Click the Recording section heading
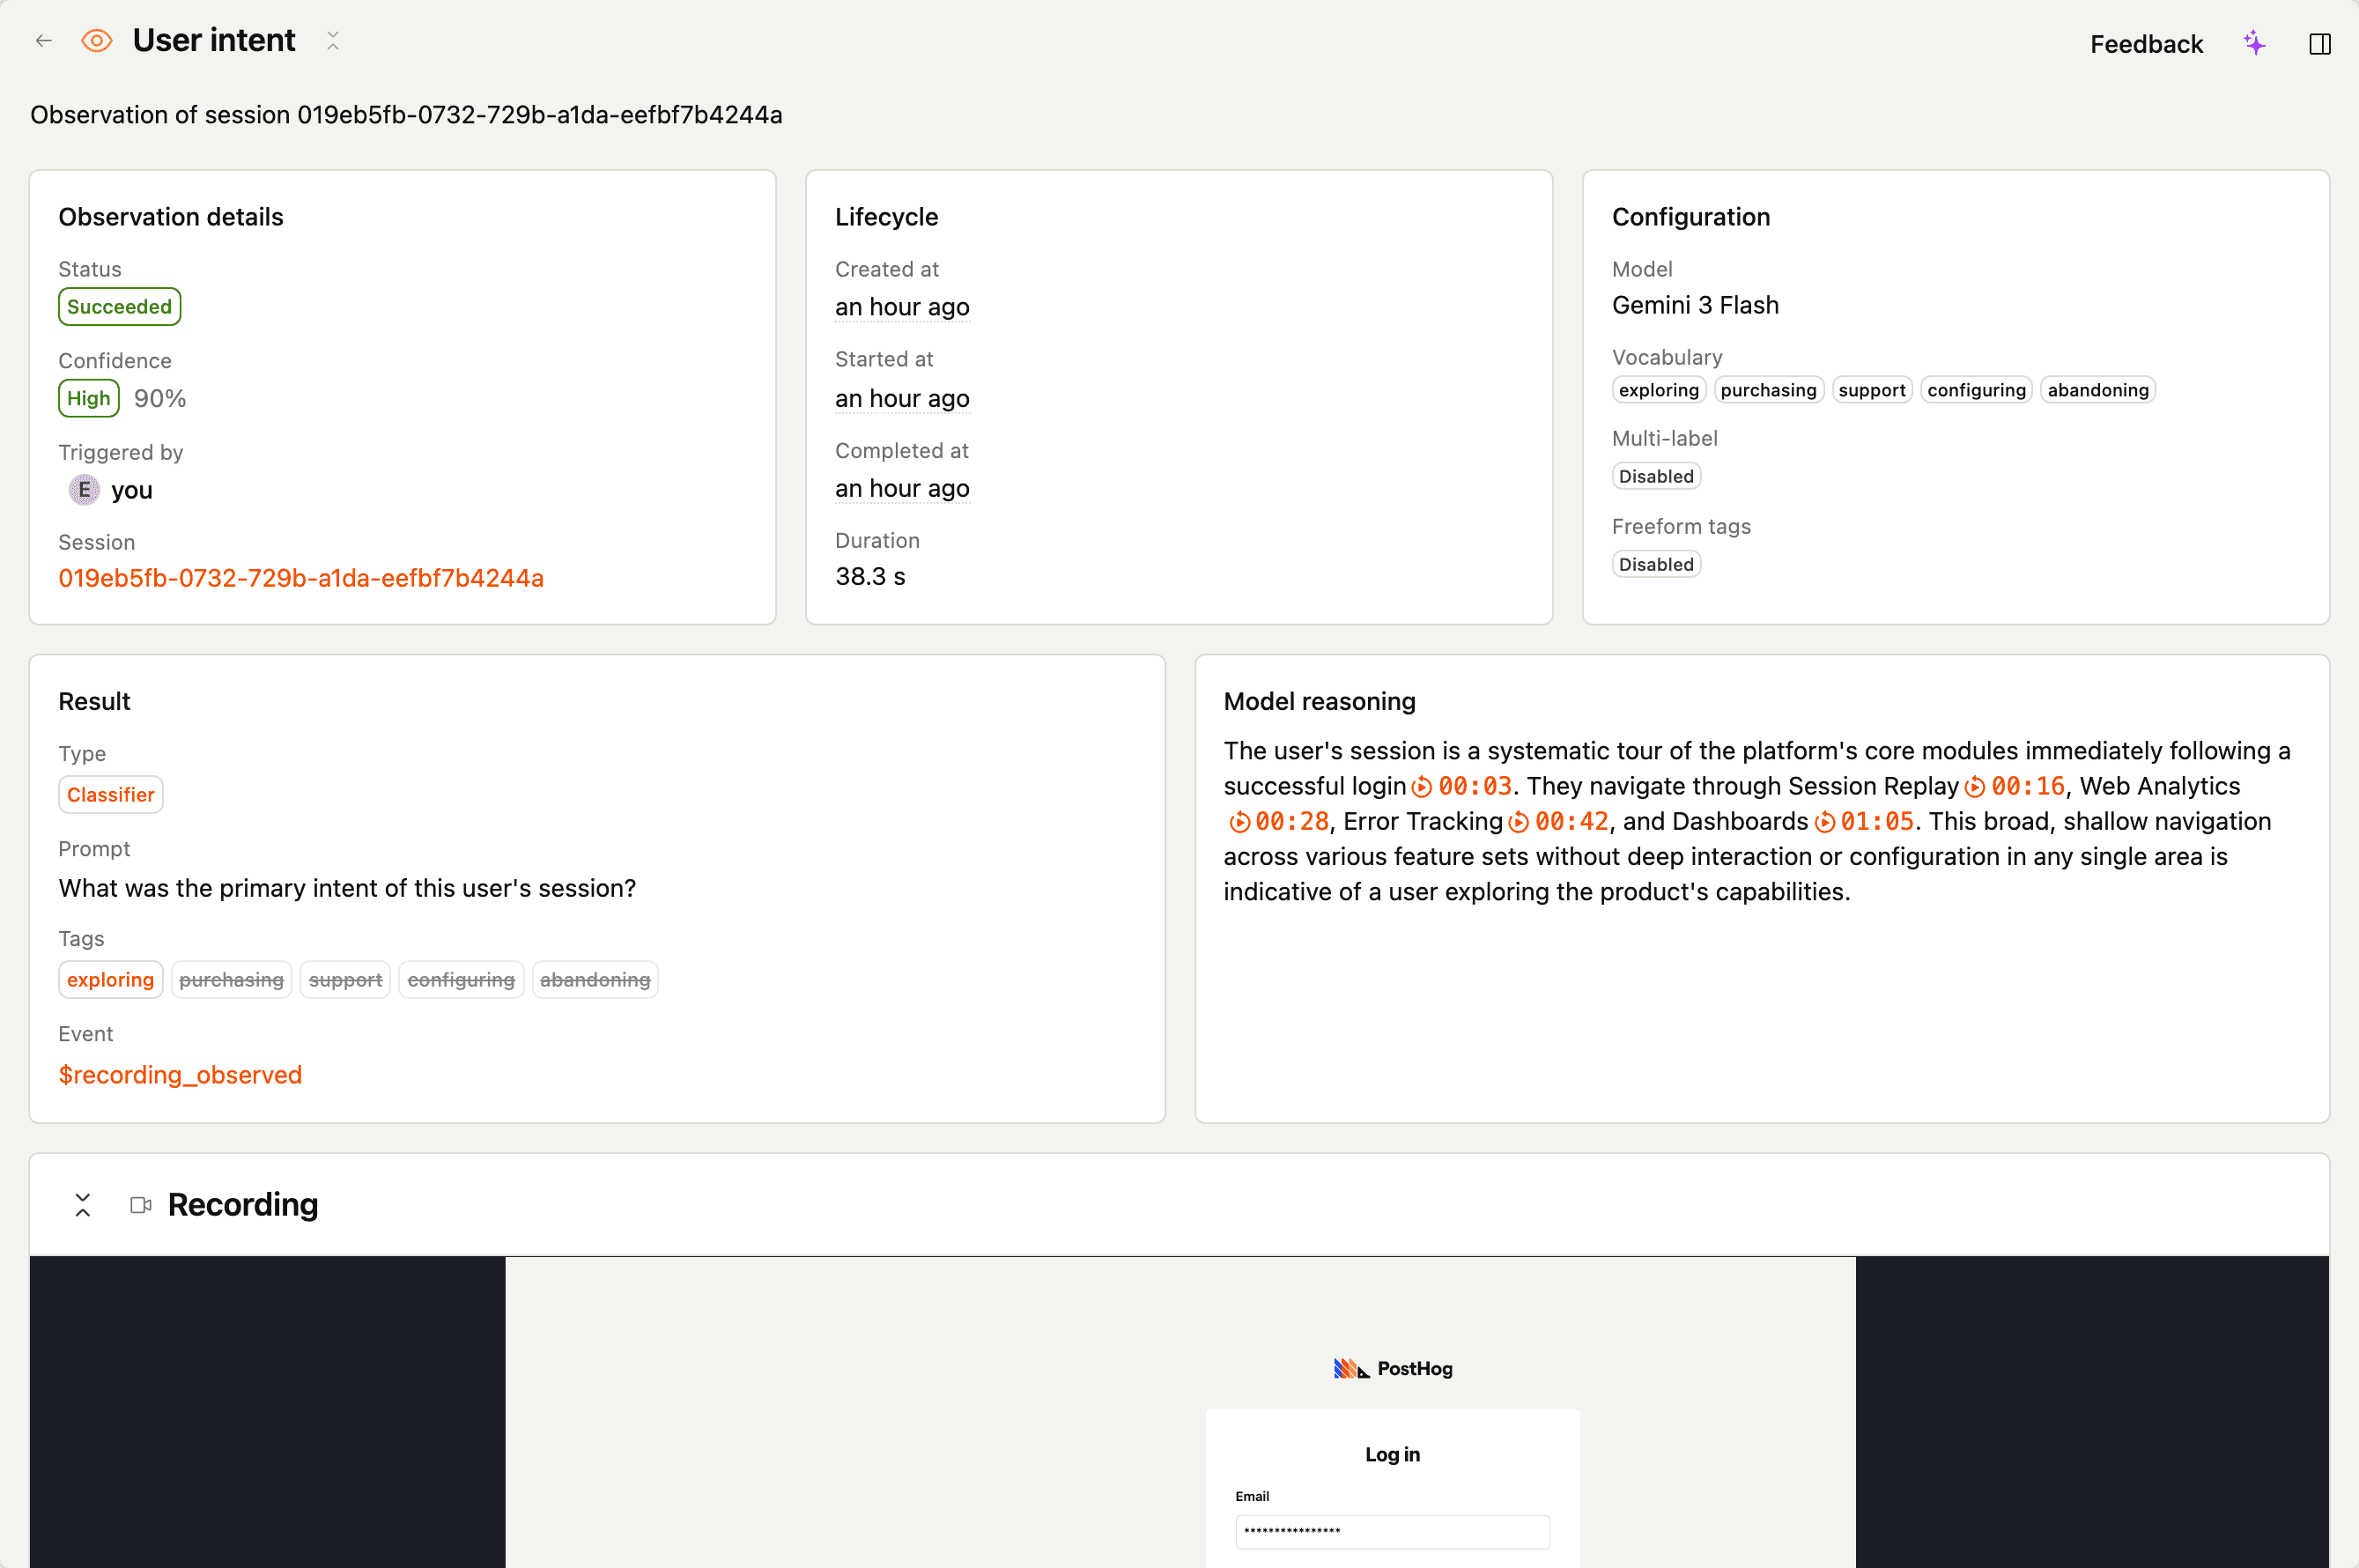This screenshot has width=2359, height=1568. 243,1205
